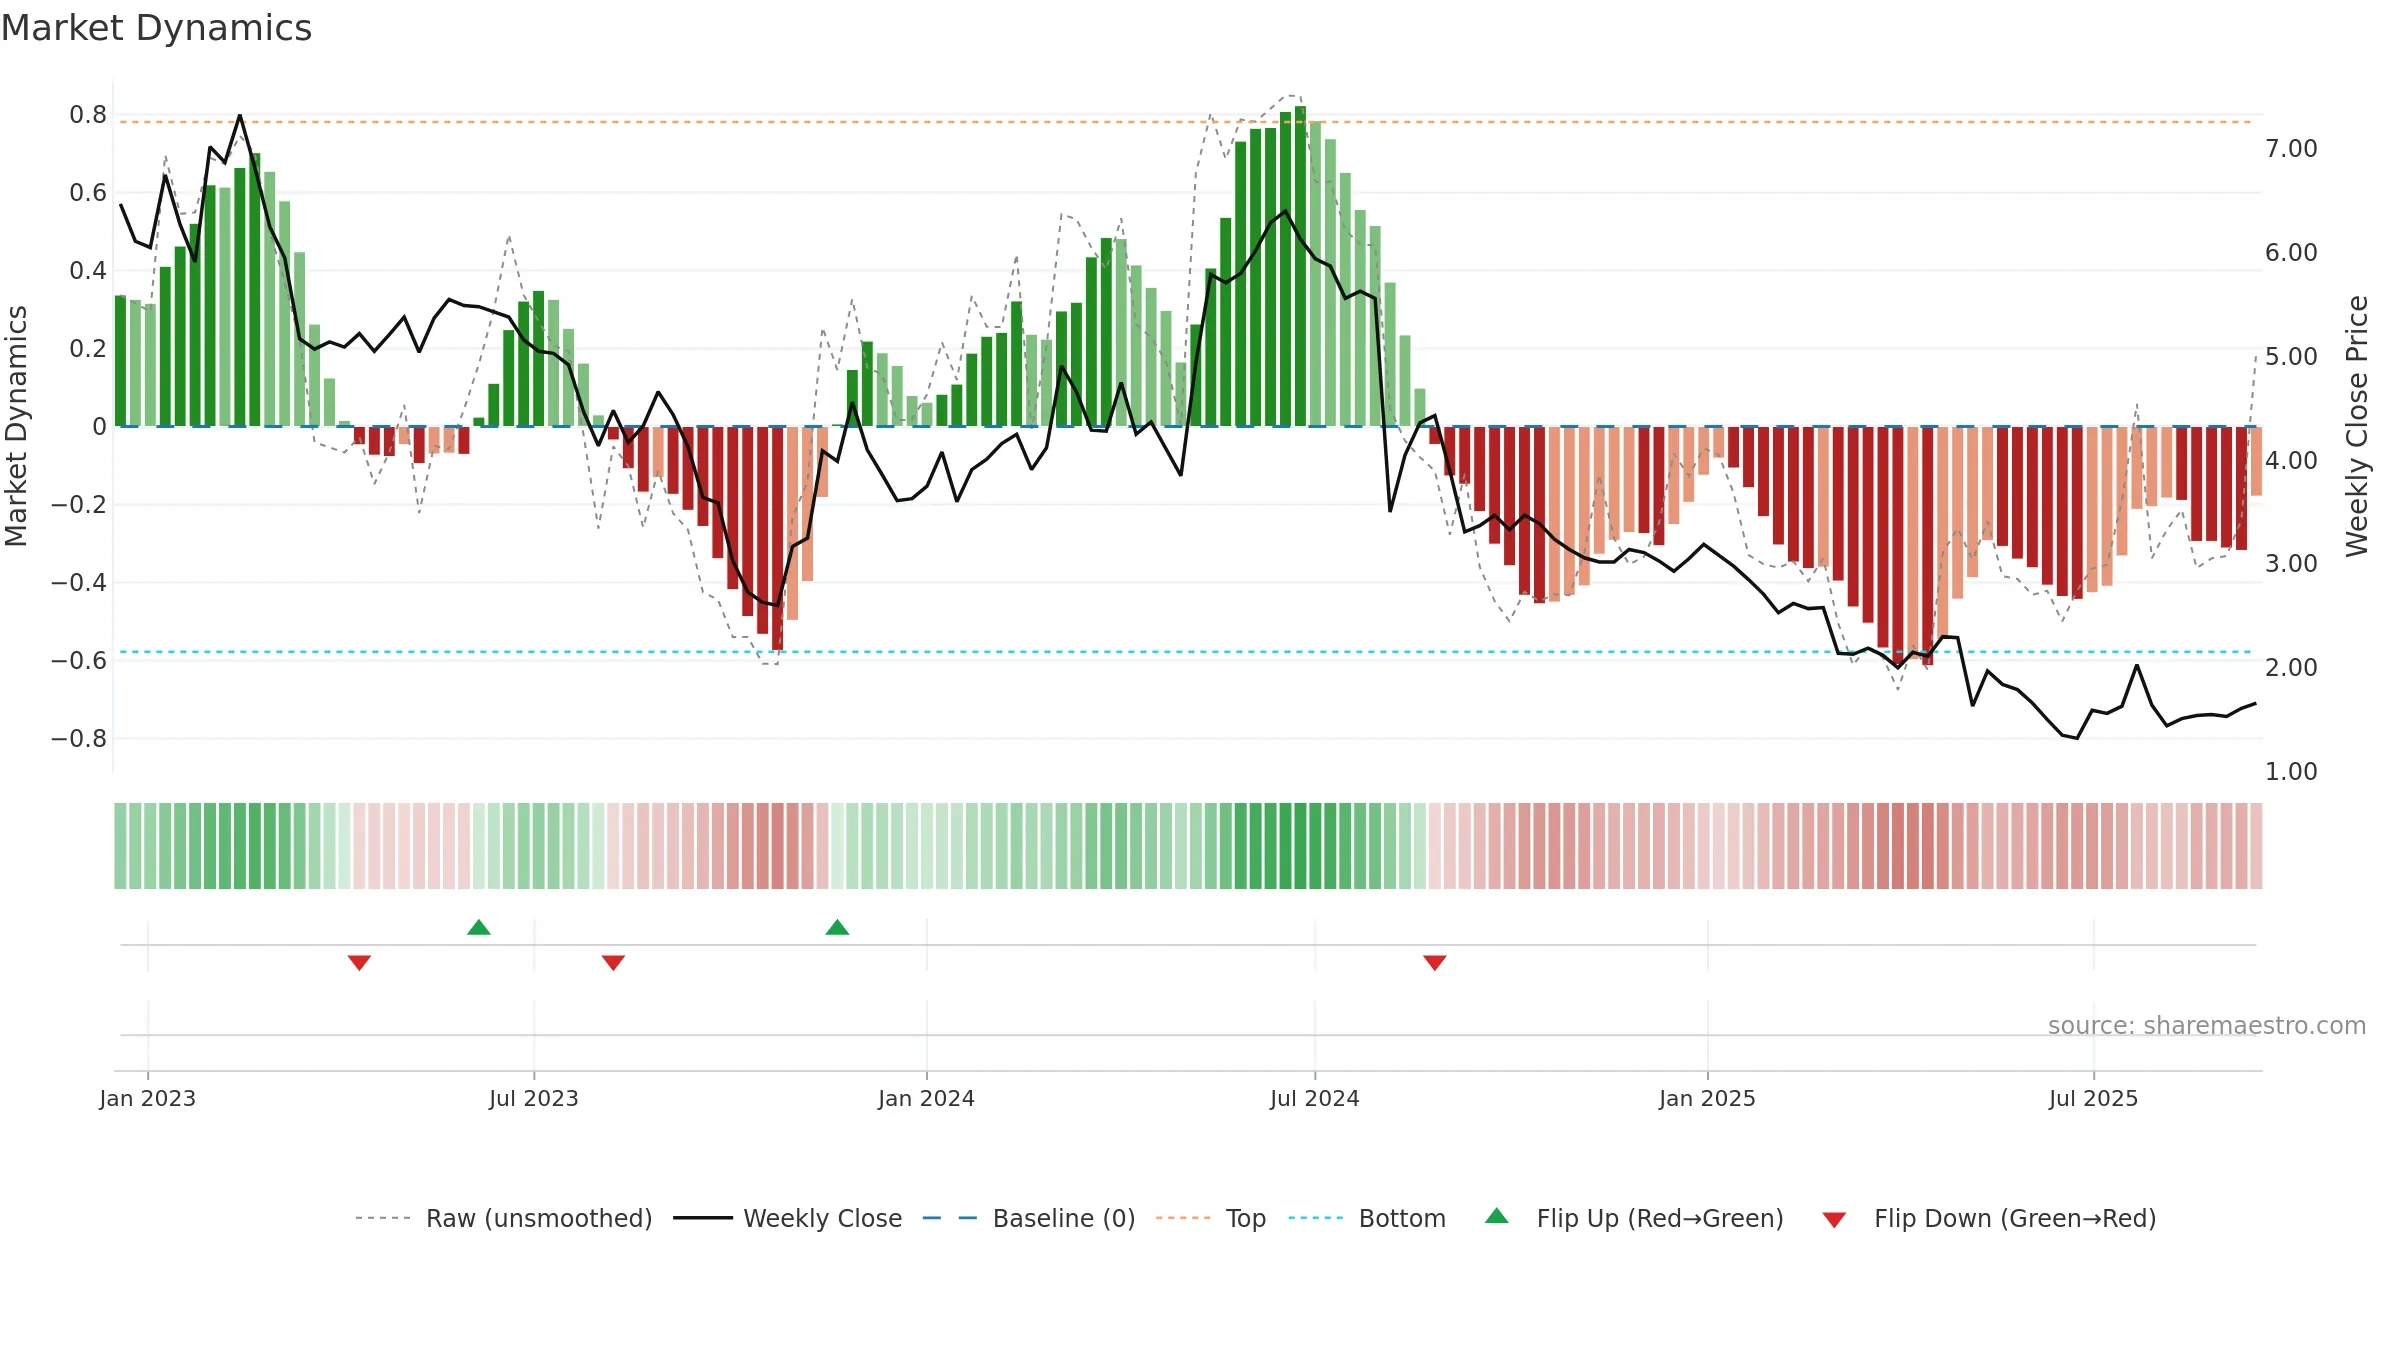Click the 2.00 price axis tick
The height and width of the screenshot is (1350, 2400).
[x=2292, y=668]
